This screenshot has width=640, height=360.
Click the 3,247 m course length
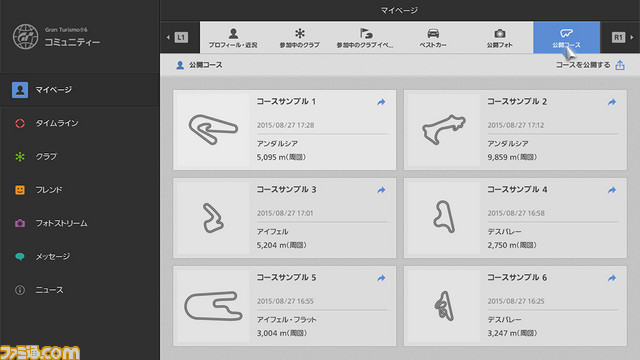click(x=512, y=333)
